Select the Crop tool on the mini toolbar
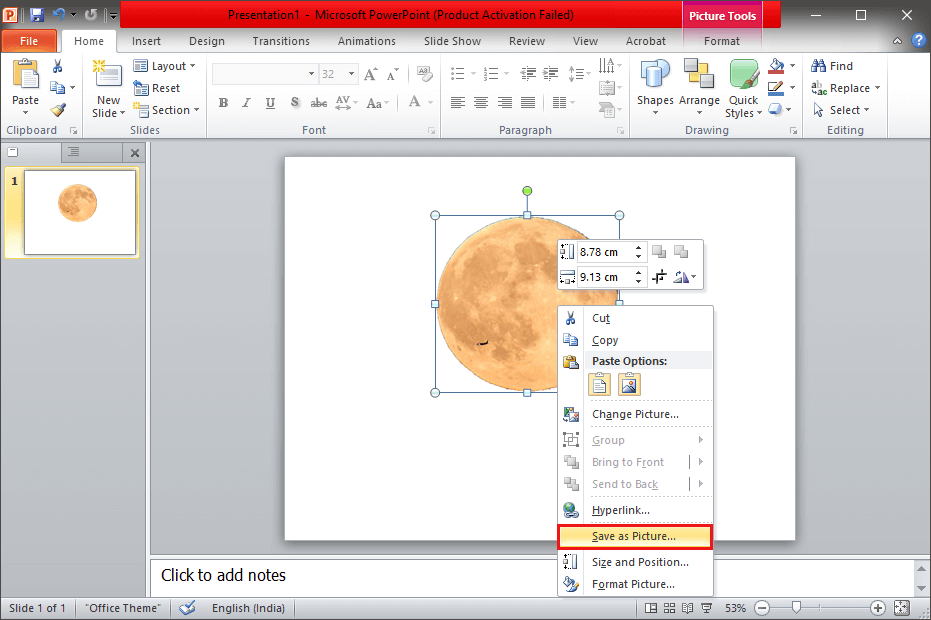The width and height of the screenshot is (931, 620). tap(659, 276)
